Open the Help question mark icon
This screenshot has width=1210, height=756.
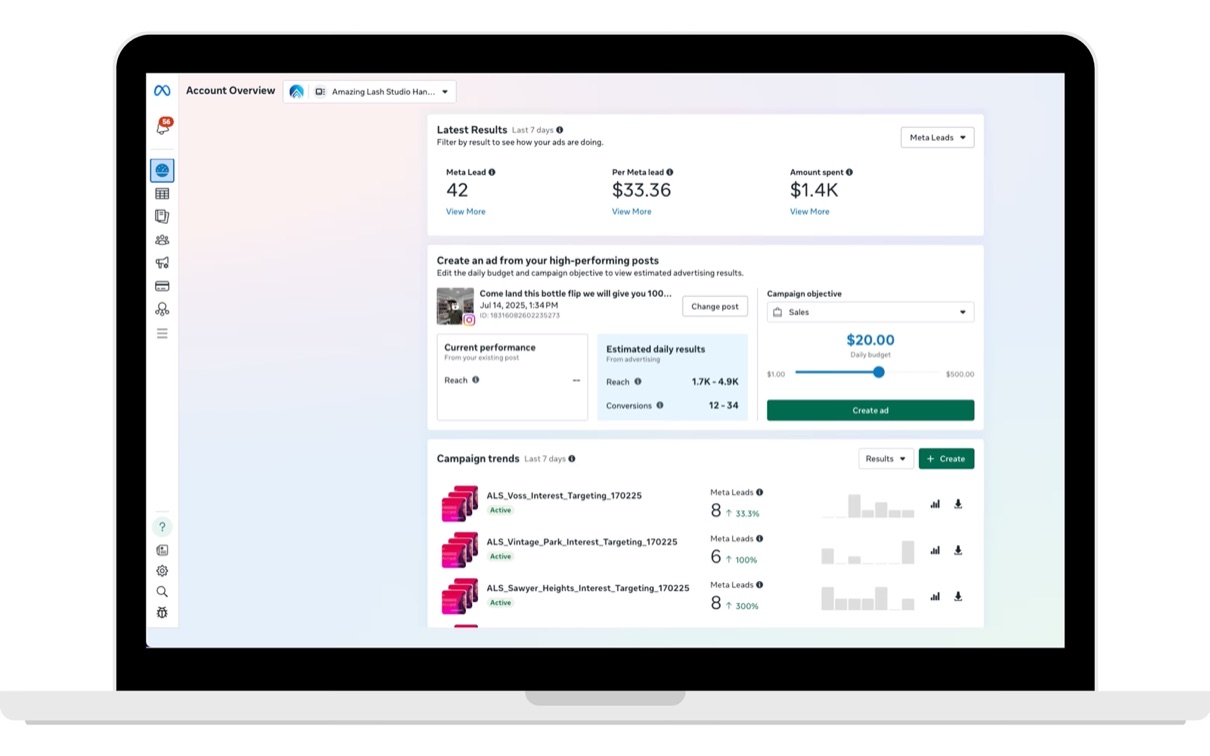(162, 527)
